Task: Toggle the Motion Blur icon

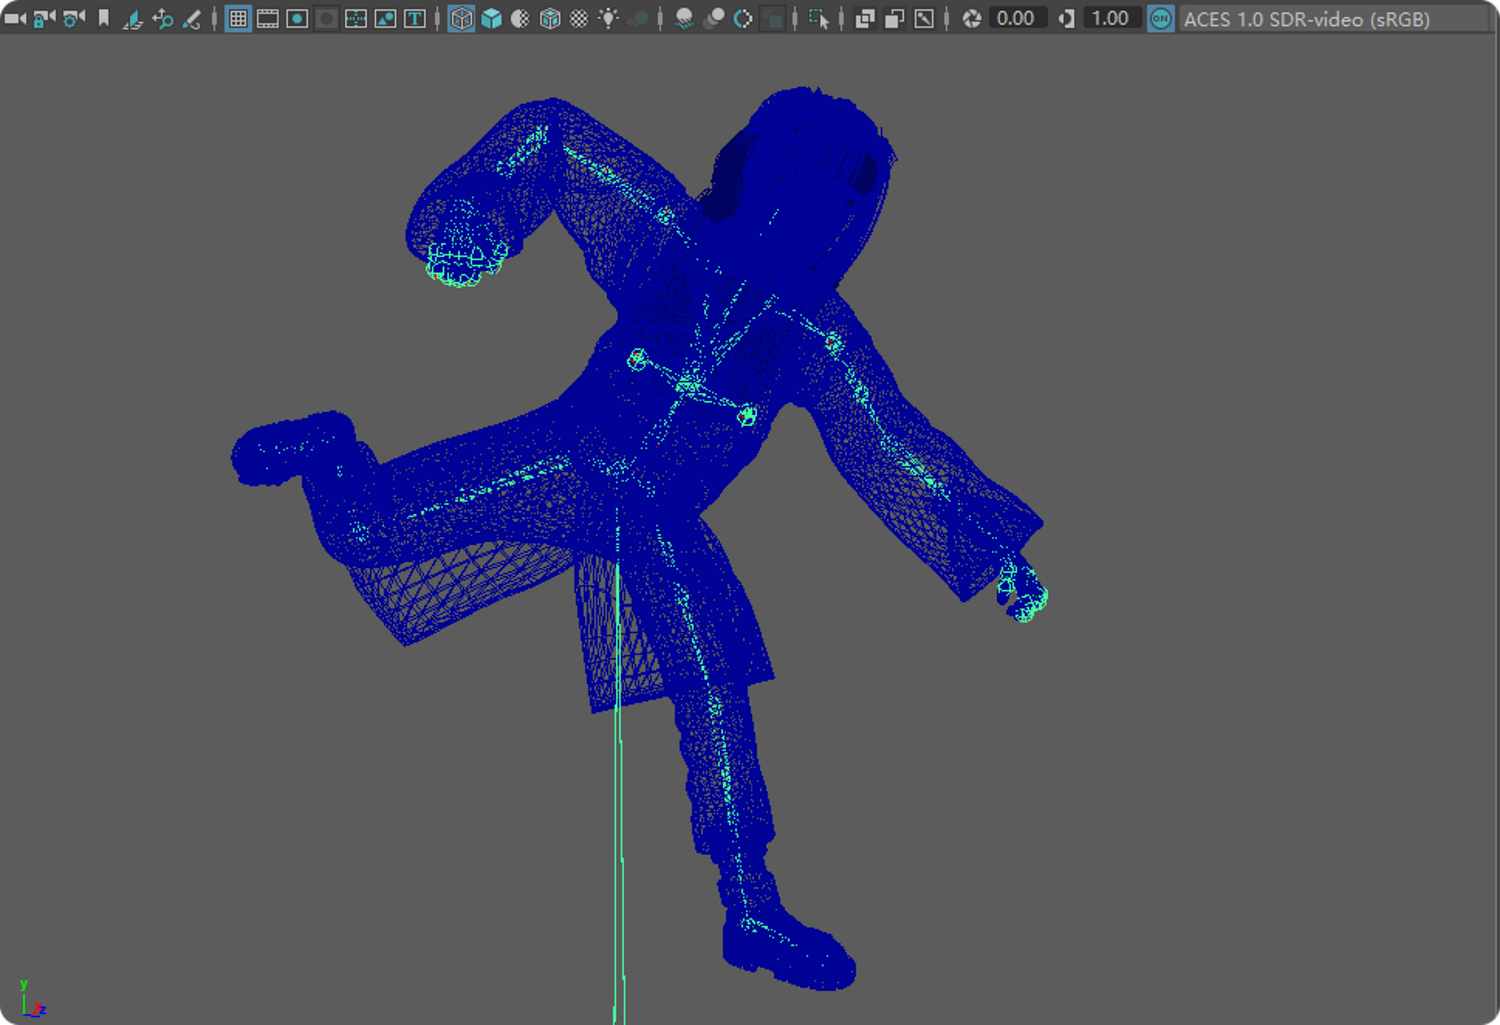Action: [714, 18]
